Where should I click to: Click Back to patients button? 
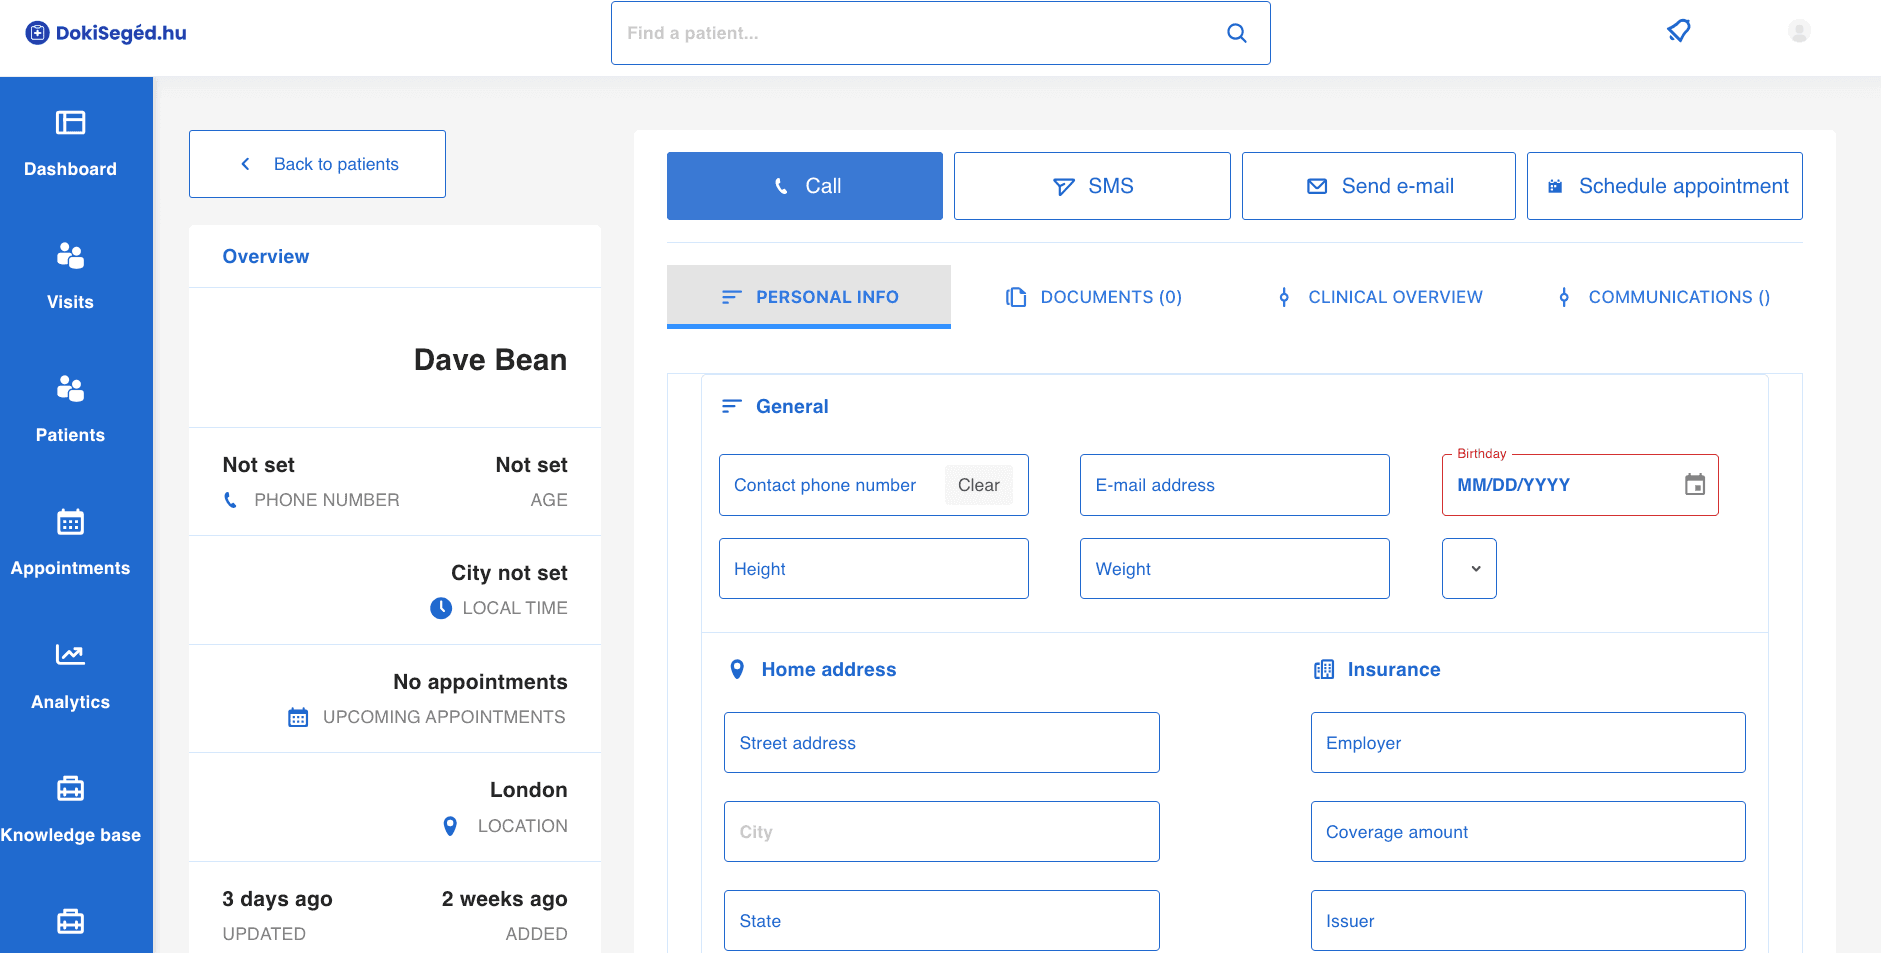click(x=317, y=164)
